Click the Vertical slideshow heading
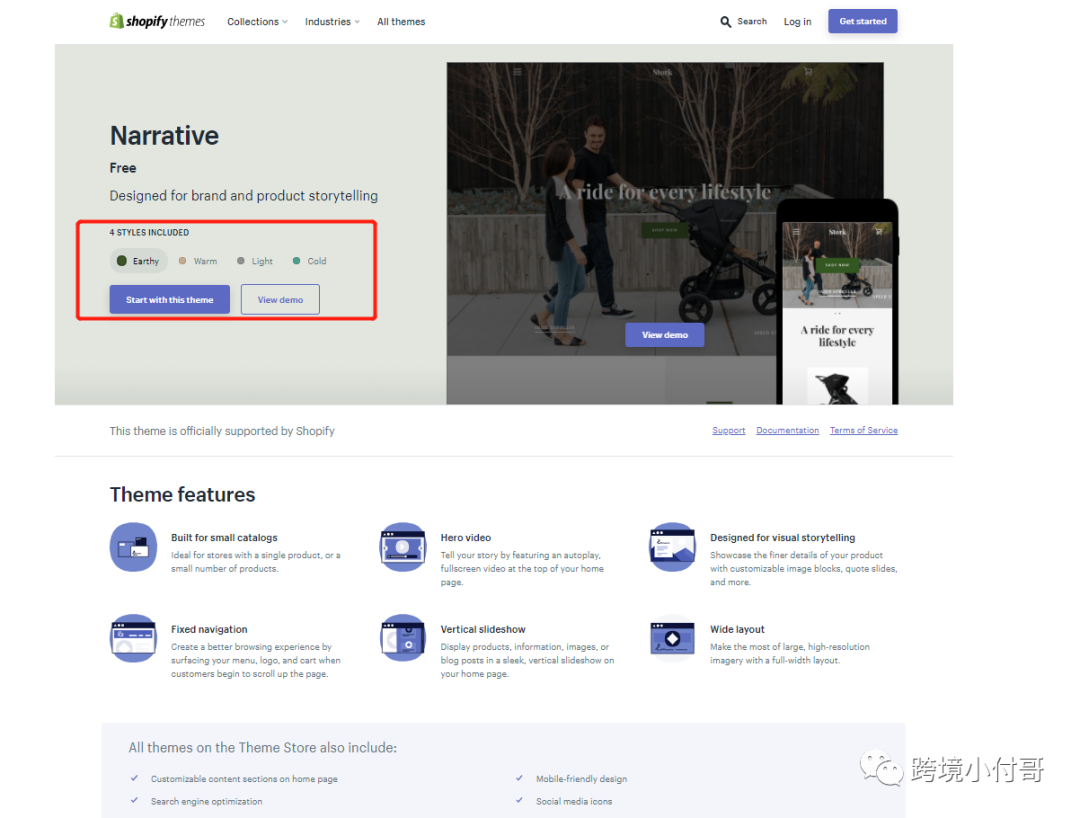 [483, 629]
